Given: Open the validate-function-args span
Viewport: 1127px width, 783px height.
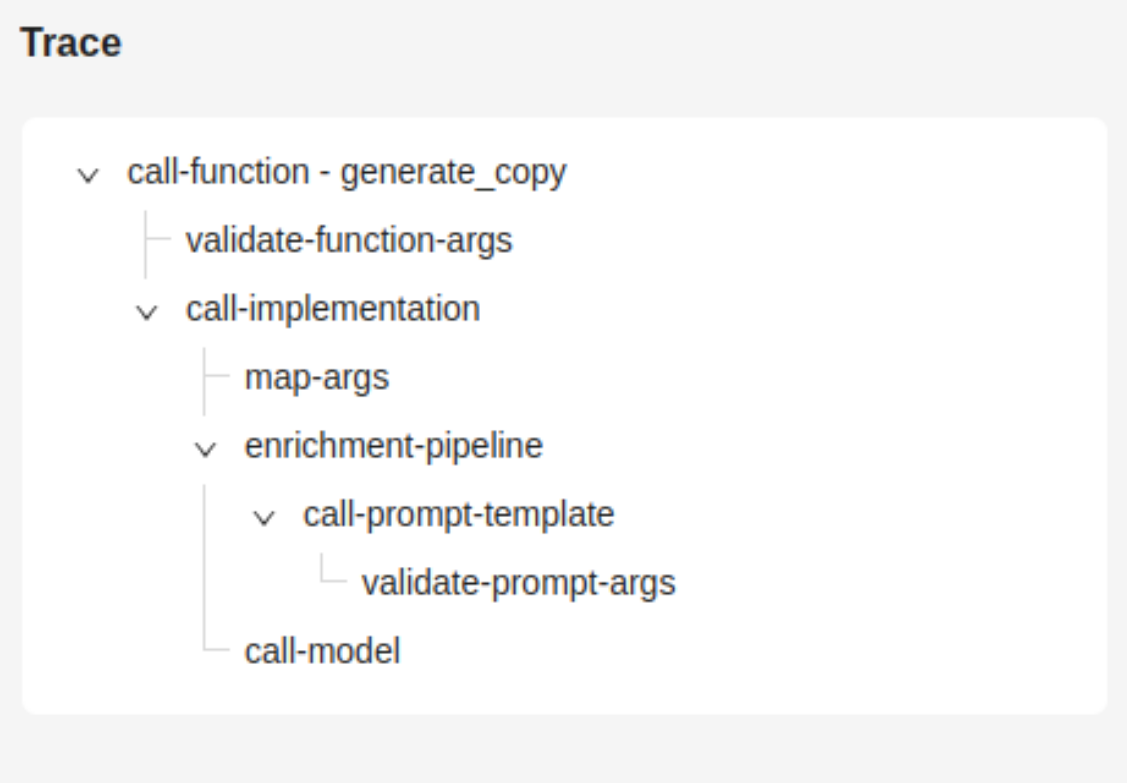Looking at the screenshot, I should point(349,240).
